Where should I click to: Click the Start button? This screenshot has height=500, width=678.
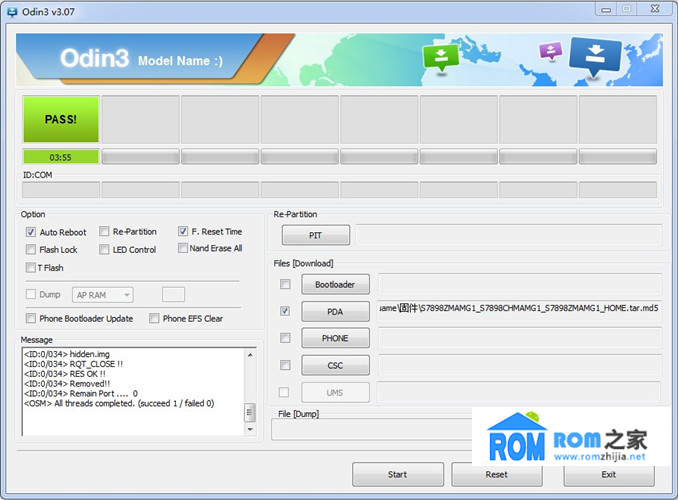398,474
